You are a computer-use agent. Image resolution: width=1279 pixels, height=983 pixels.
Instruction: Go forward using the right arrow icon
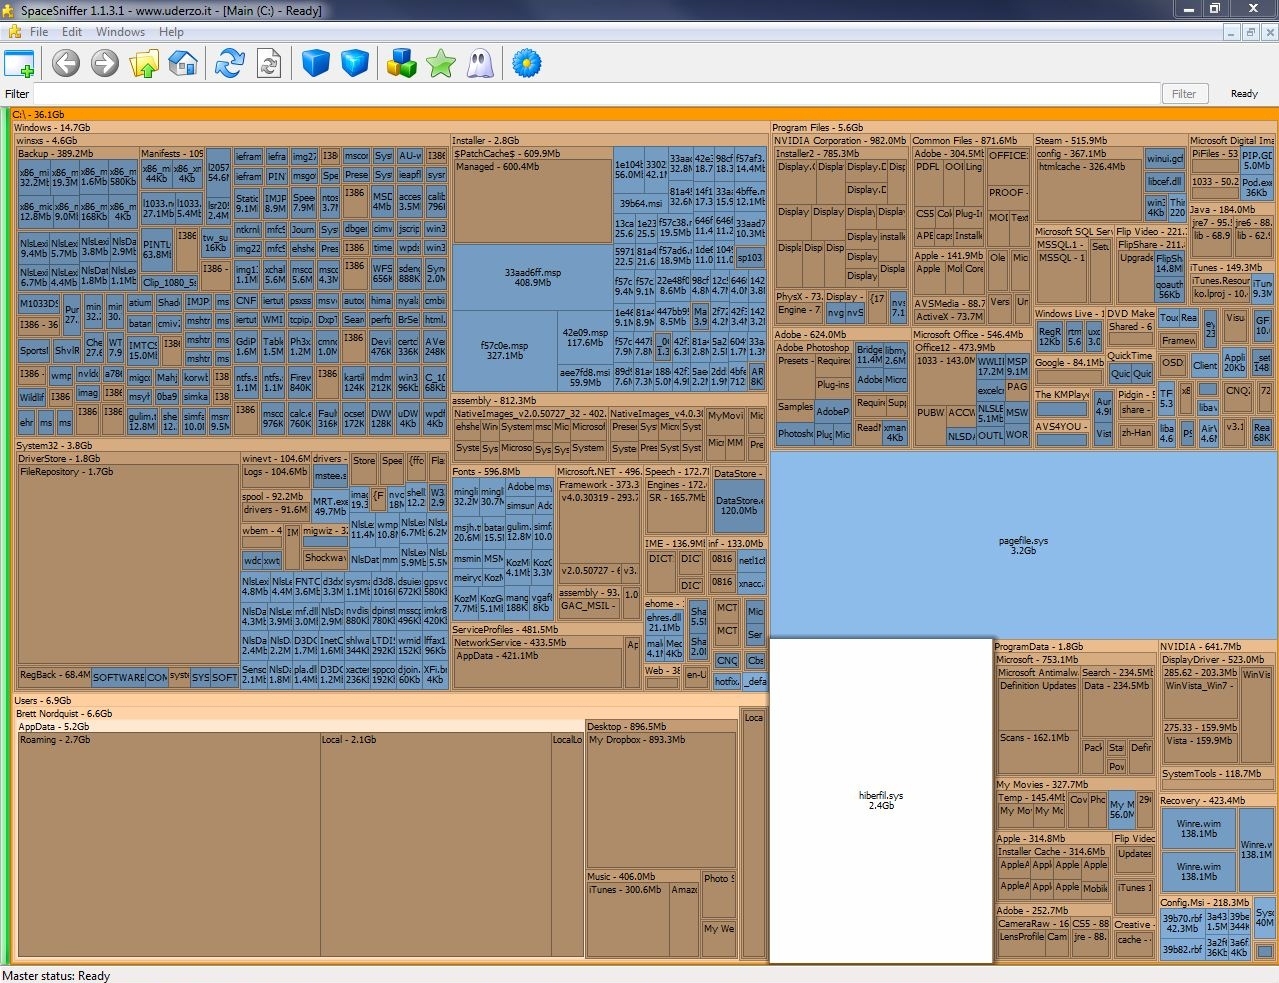104,64
